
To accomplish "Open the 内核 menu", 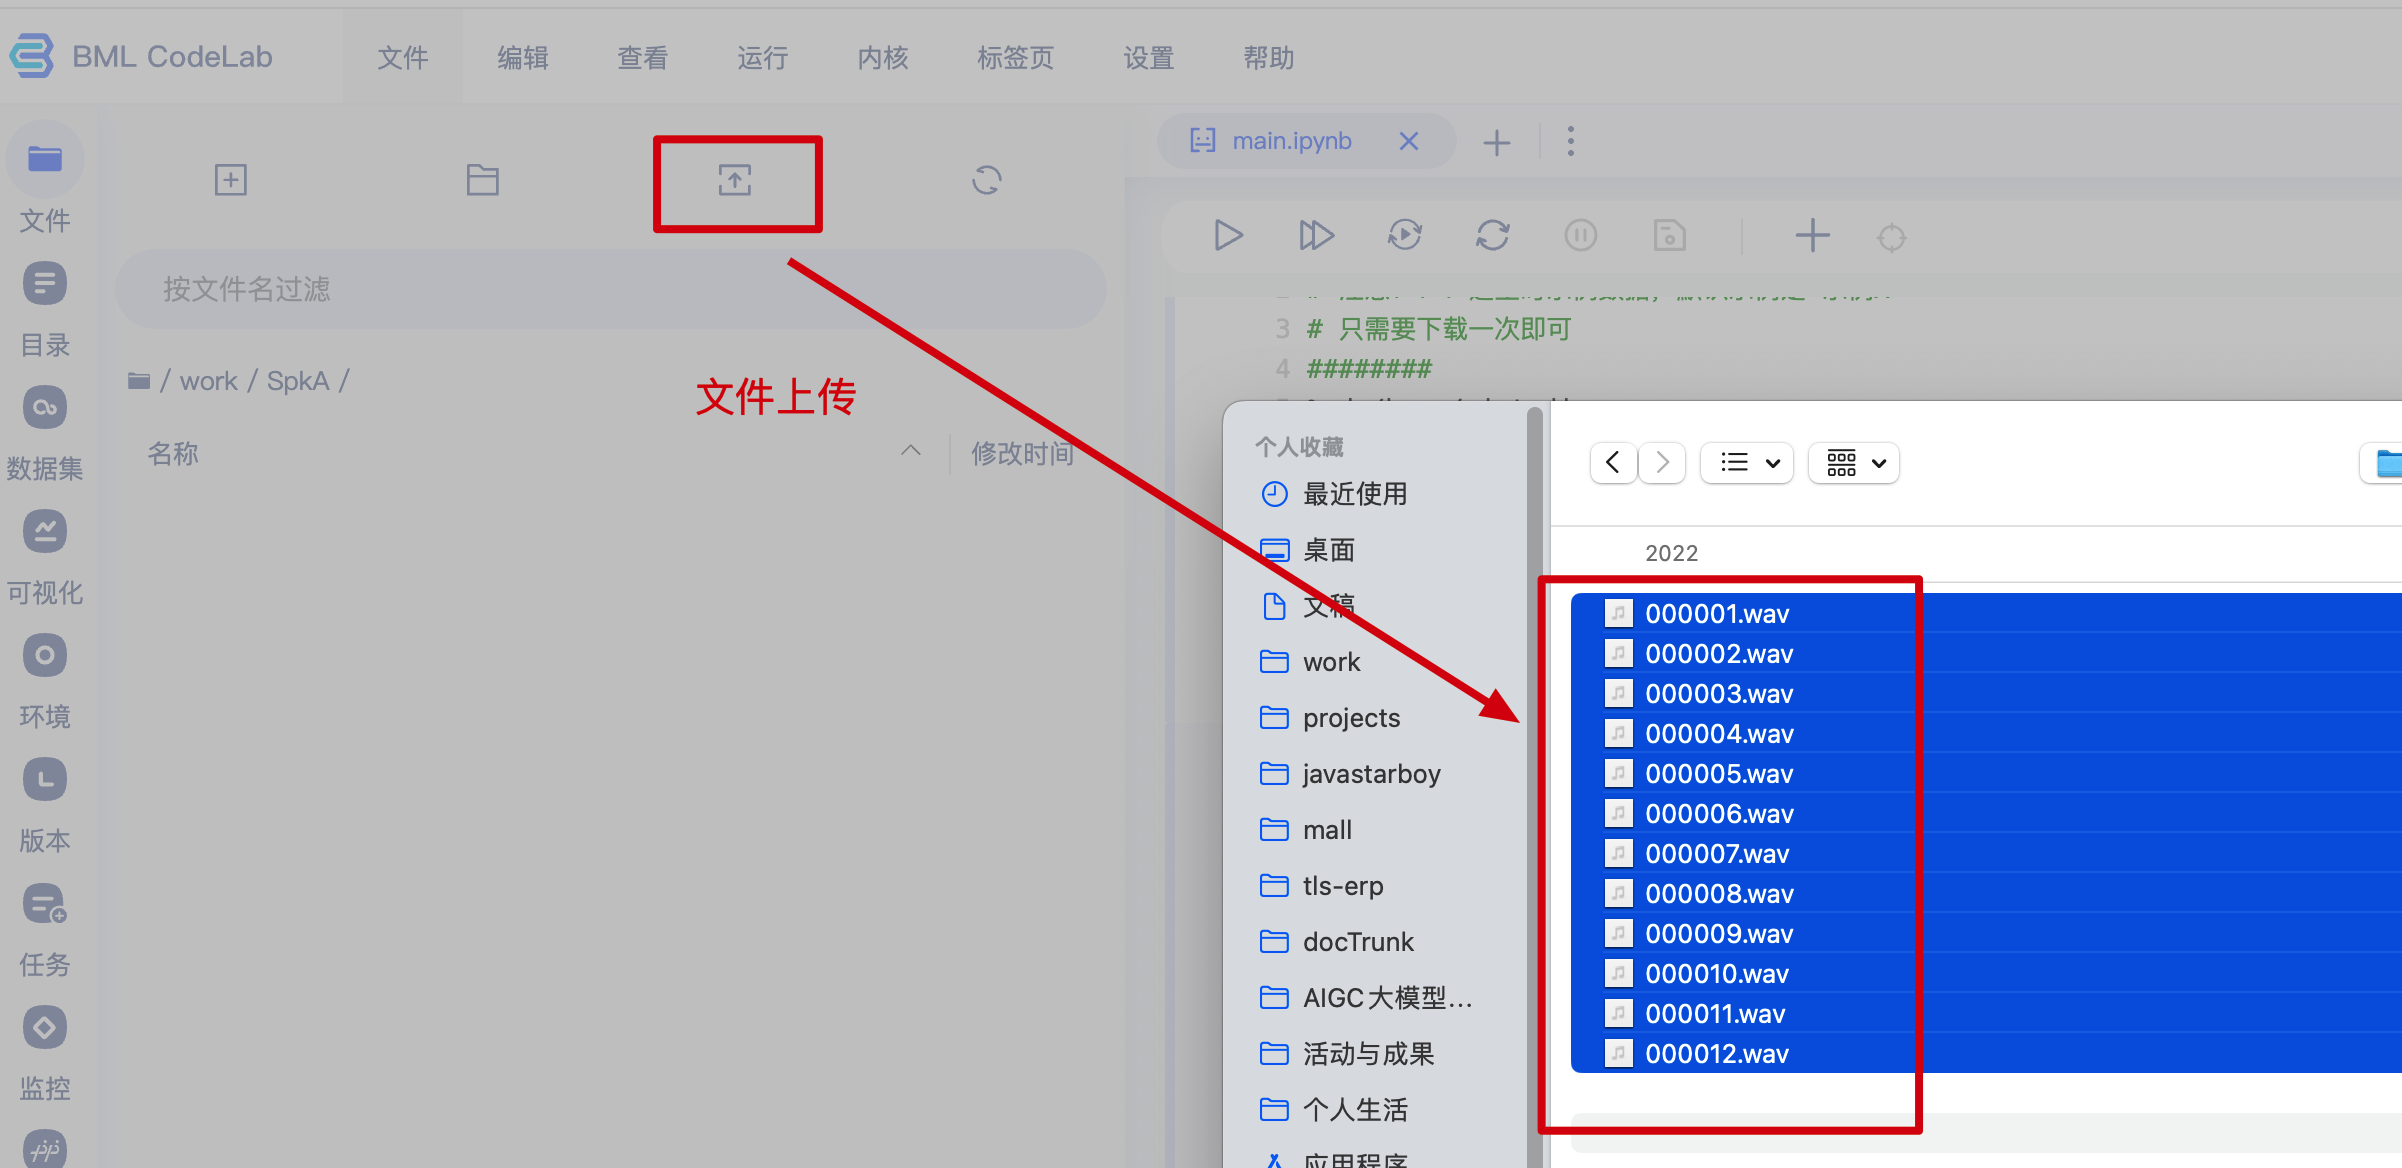I will click(x=882, y=58).
